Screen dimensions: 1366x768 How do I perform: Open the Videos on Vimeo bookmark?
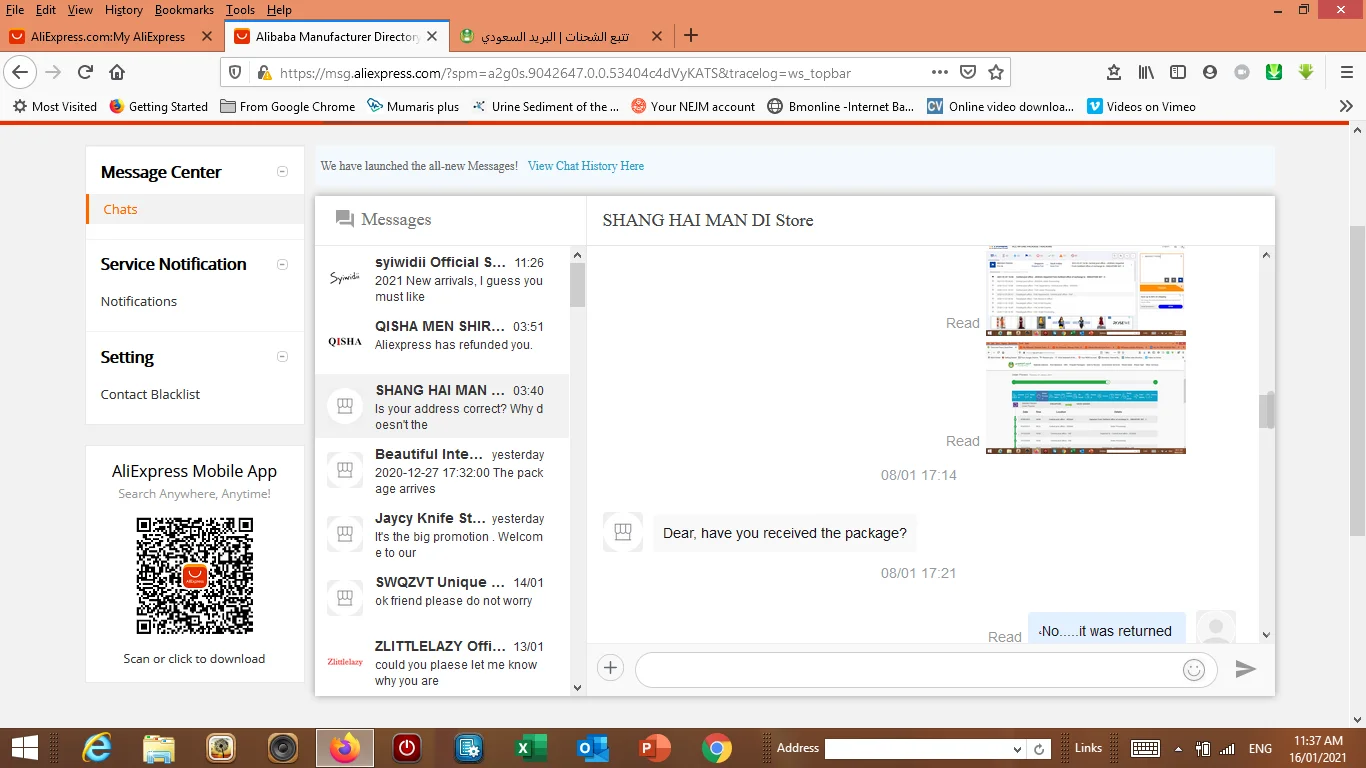[1141, 106]
